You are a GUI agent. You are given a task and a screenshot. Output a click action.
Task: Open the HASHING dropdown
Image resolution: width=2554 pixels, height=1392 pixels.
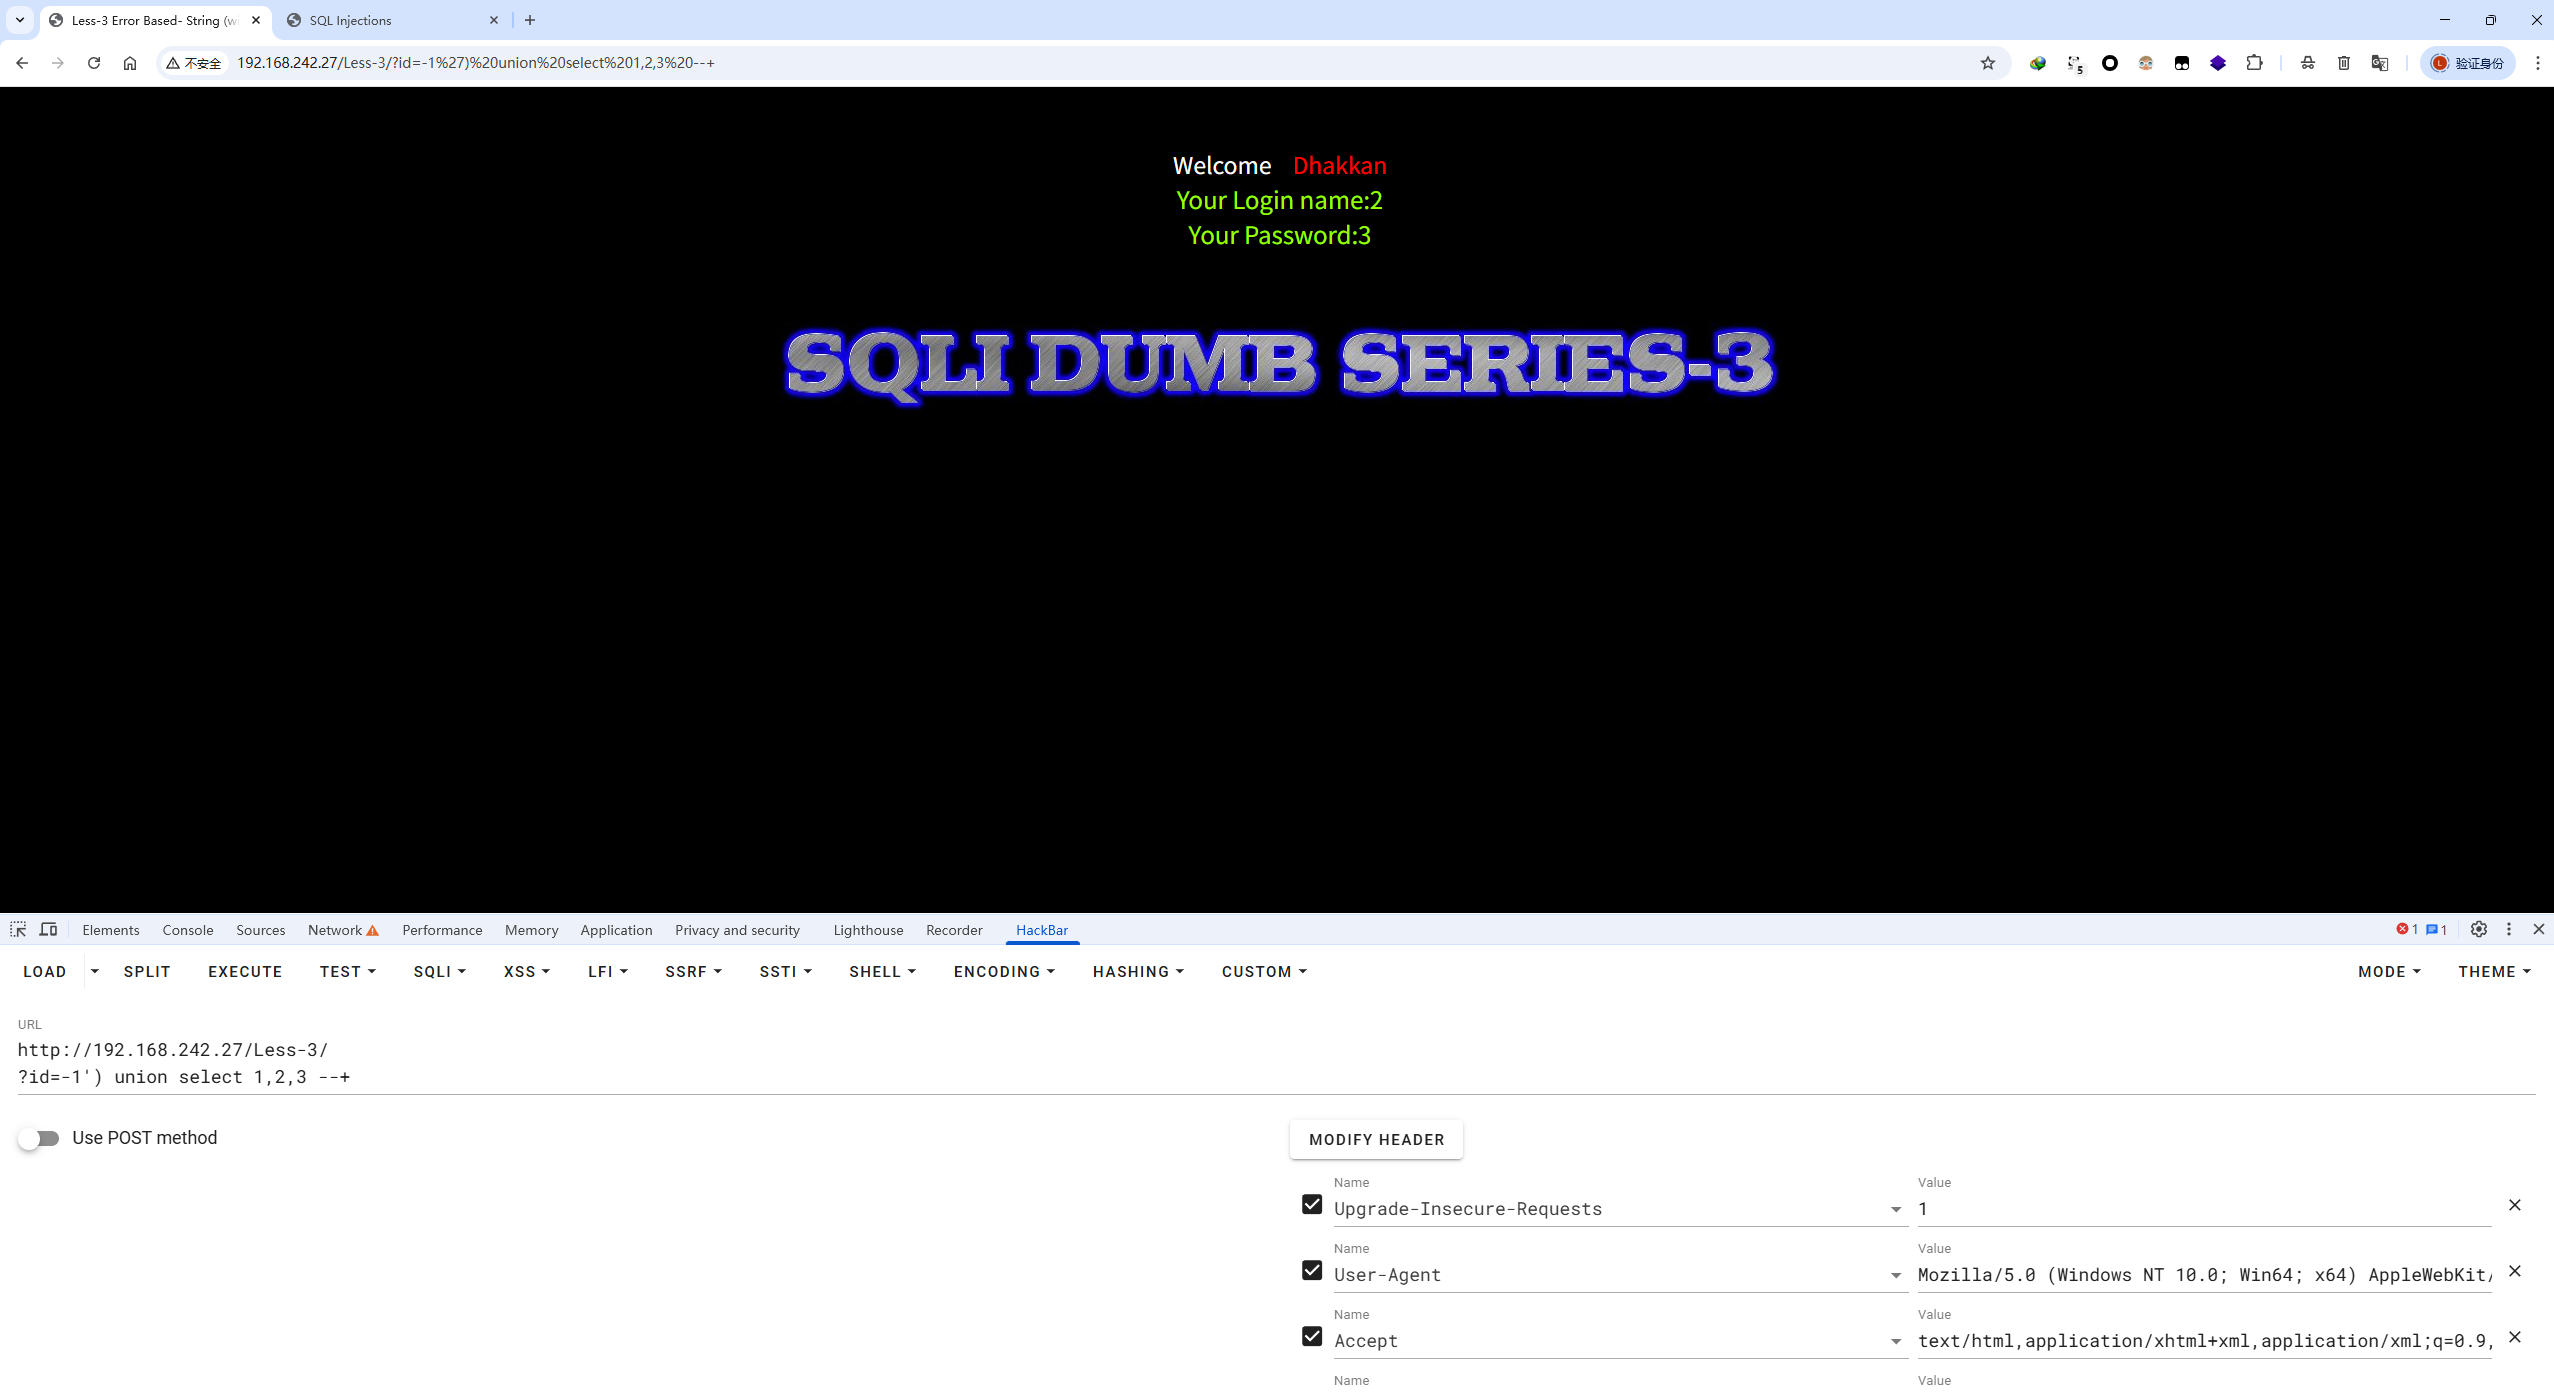tap(1138, 972)
